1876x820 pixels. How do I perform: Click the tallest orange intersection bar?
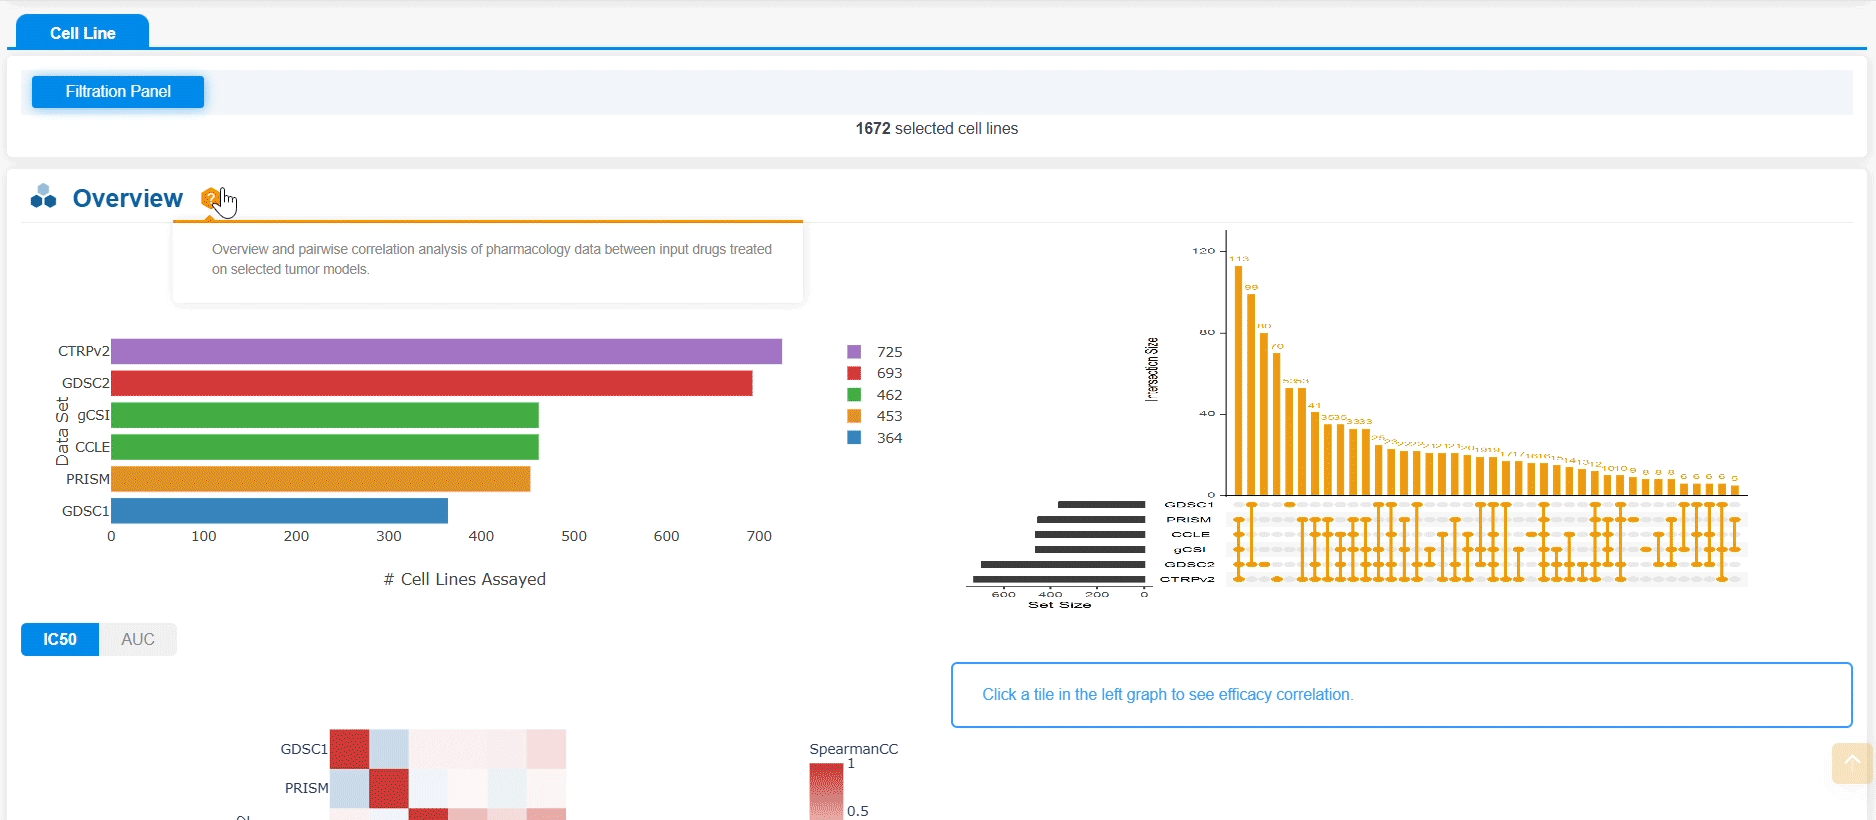(1239, 380)
